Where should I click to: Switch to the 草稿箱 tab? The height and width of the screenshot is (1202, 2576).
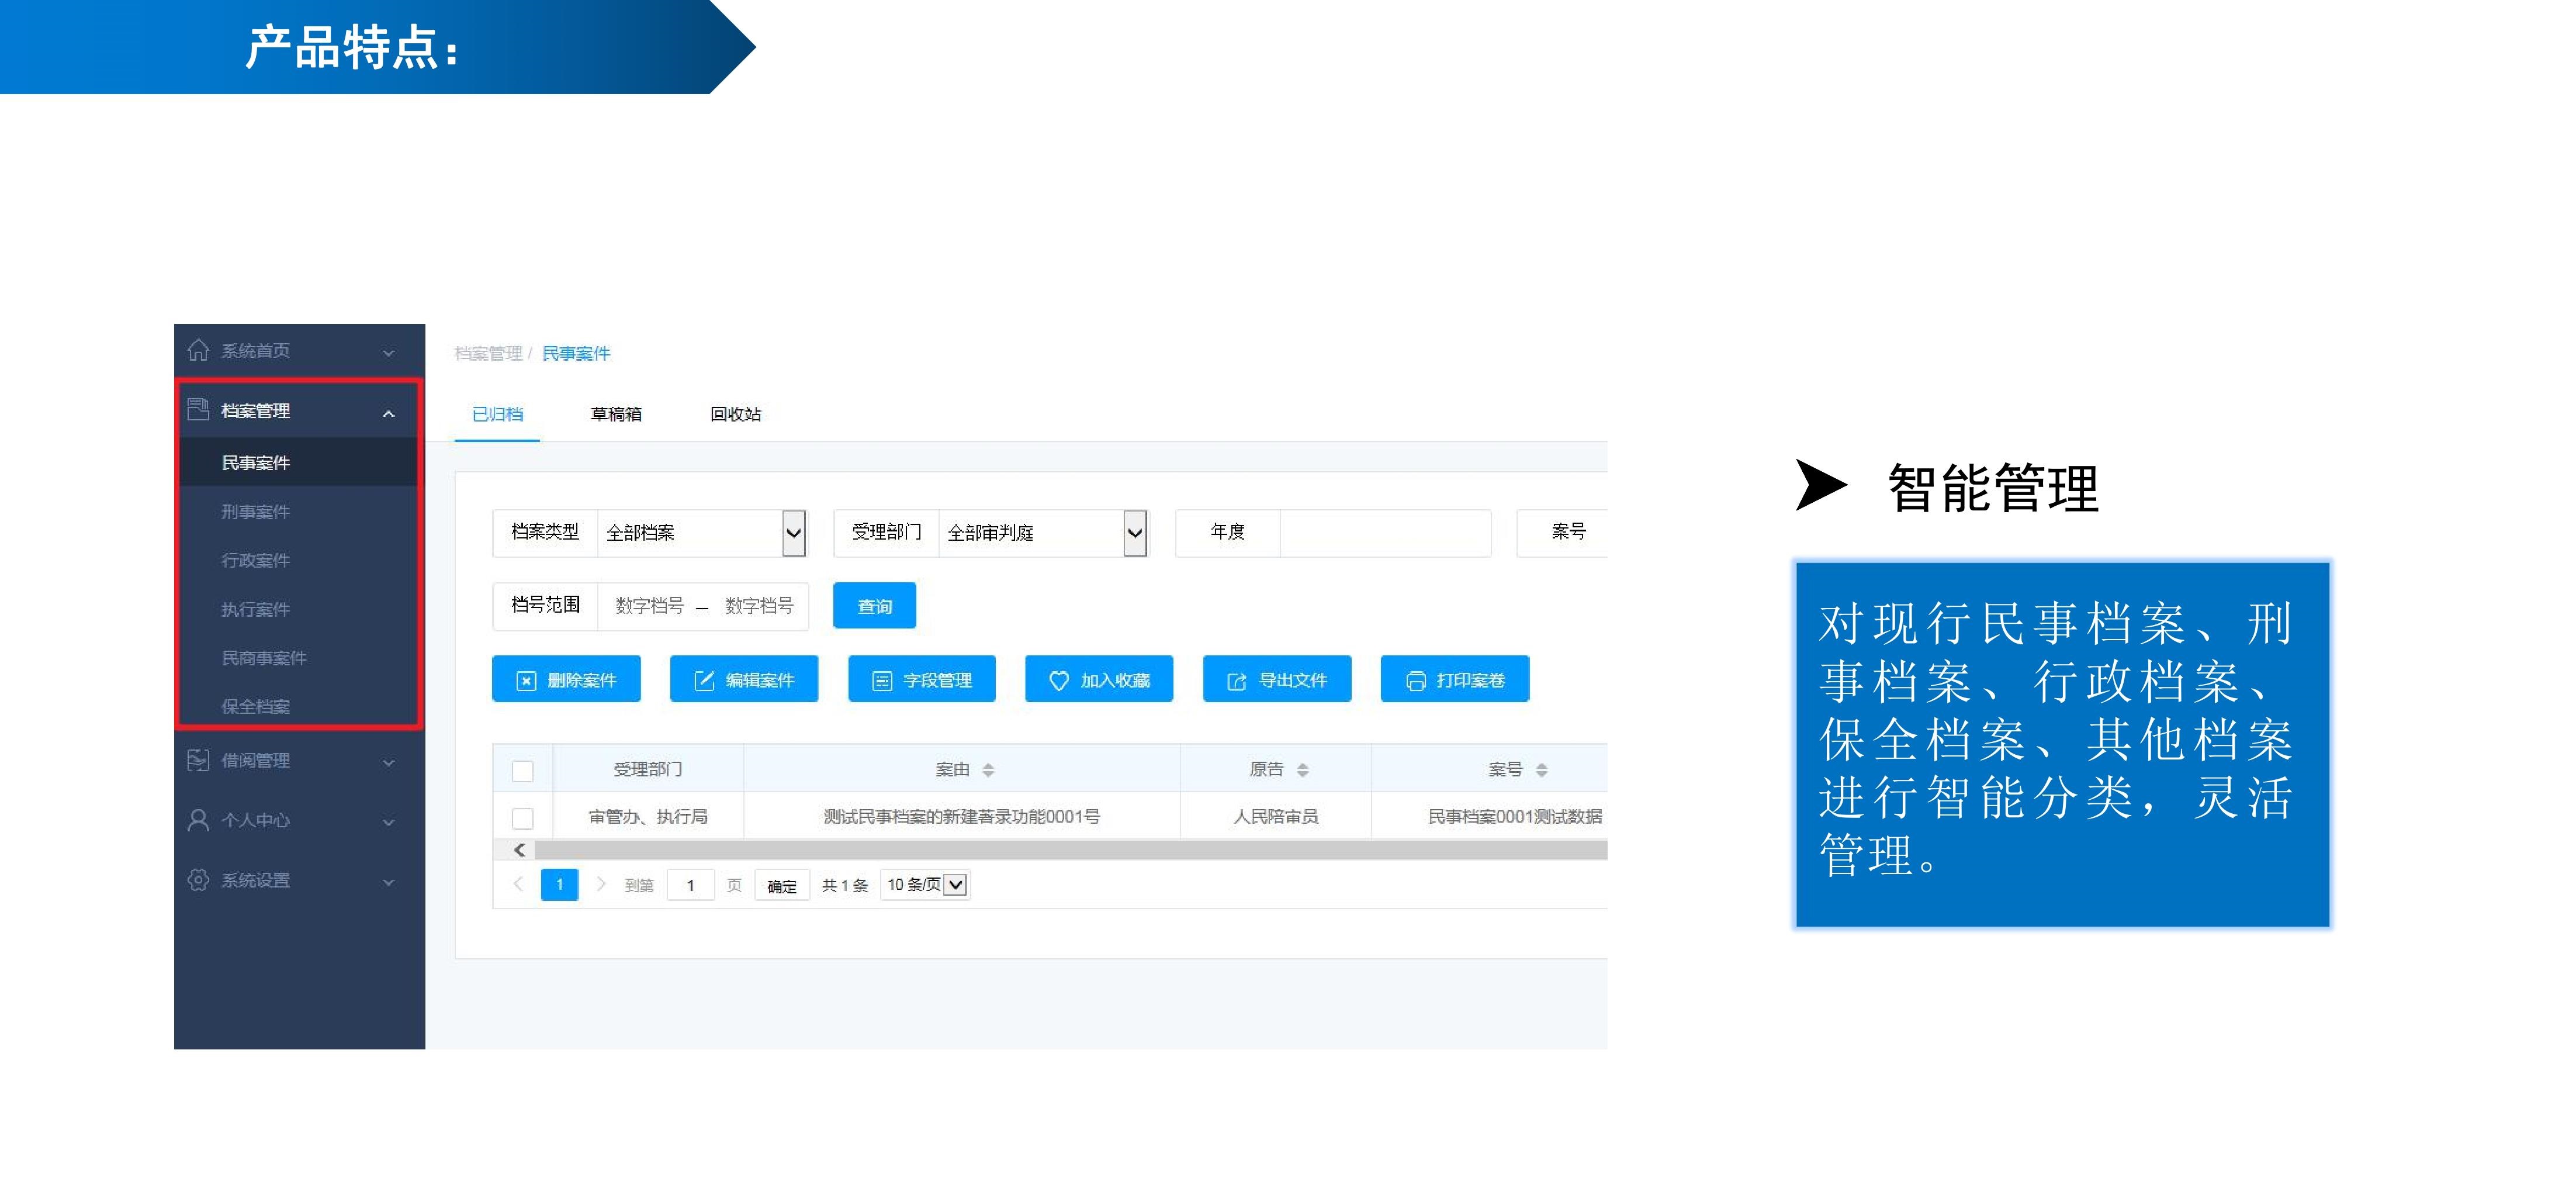[616, 414]
